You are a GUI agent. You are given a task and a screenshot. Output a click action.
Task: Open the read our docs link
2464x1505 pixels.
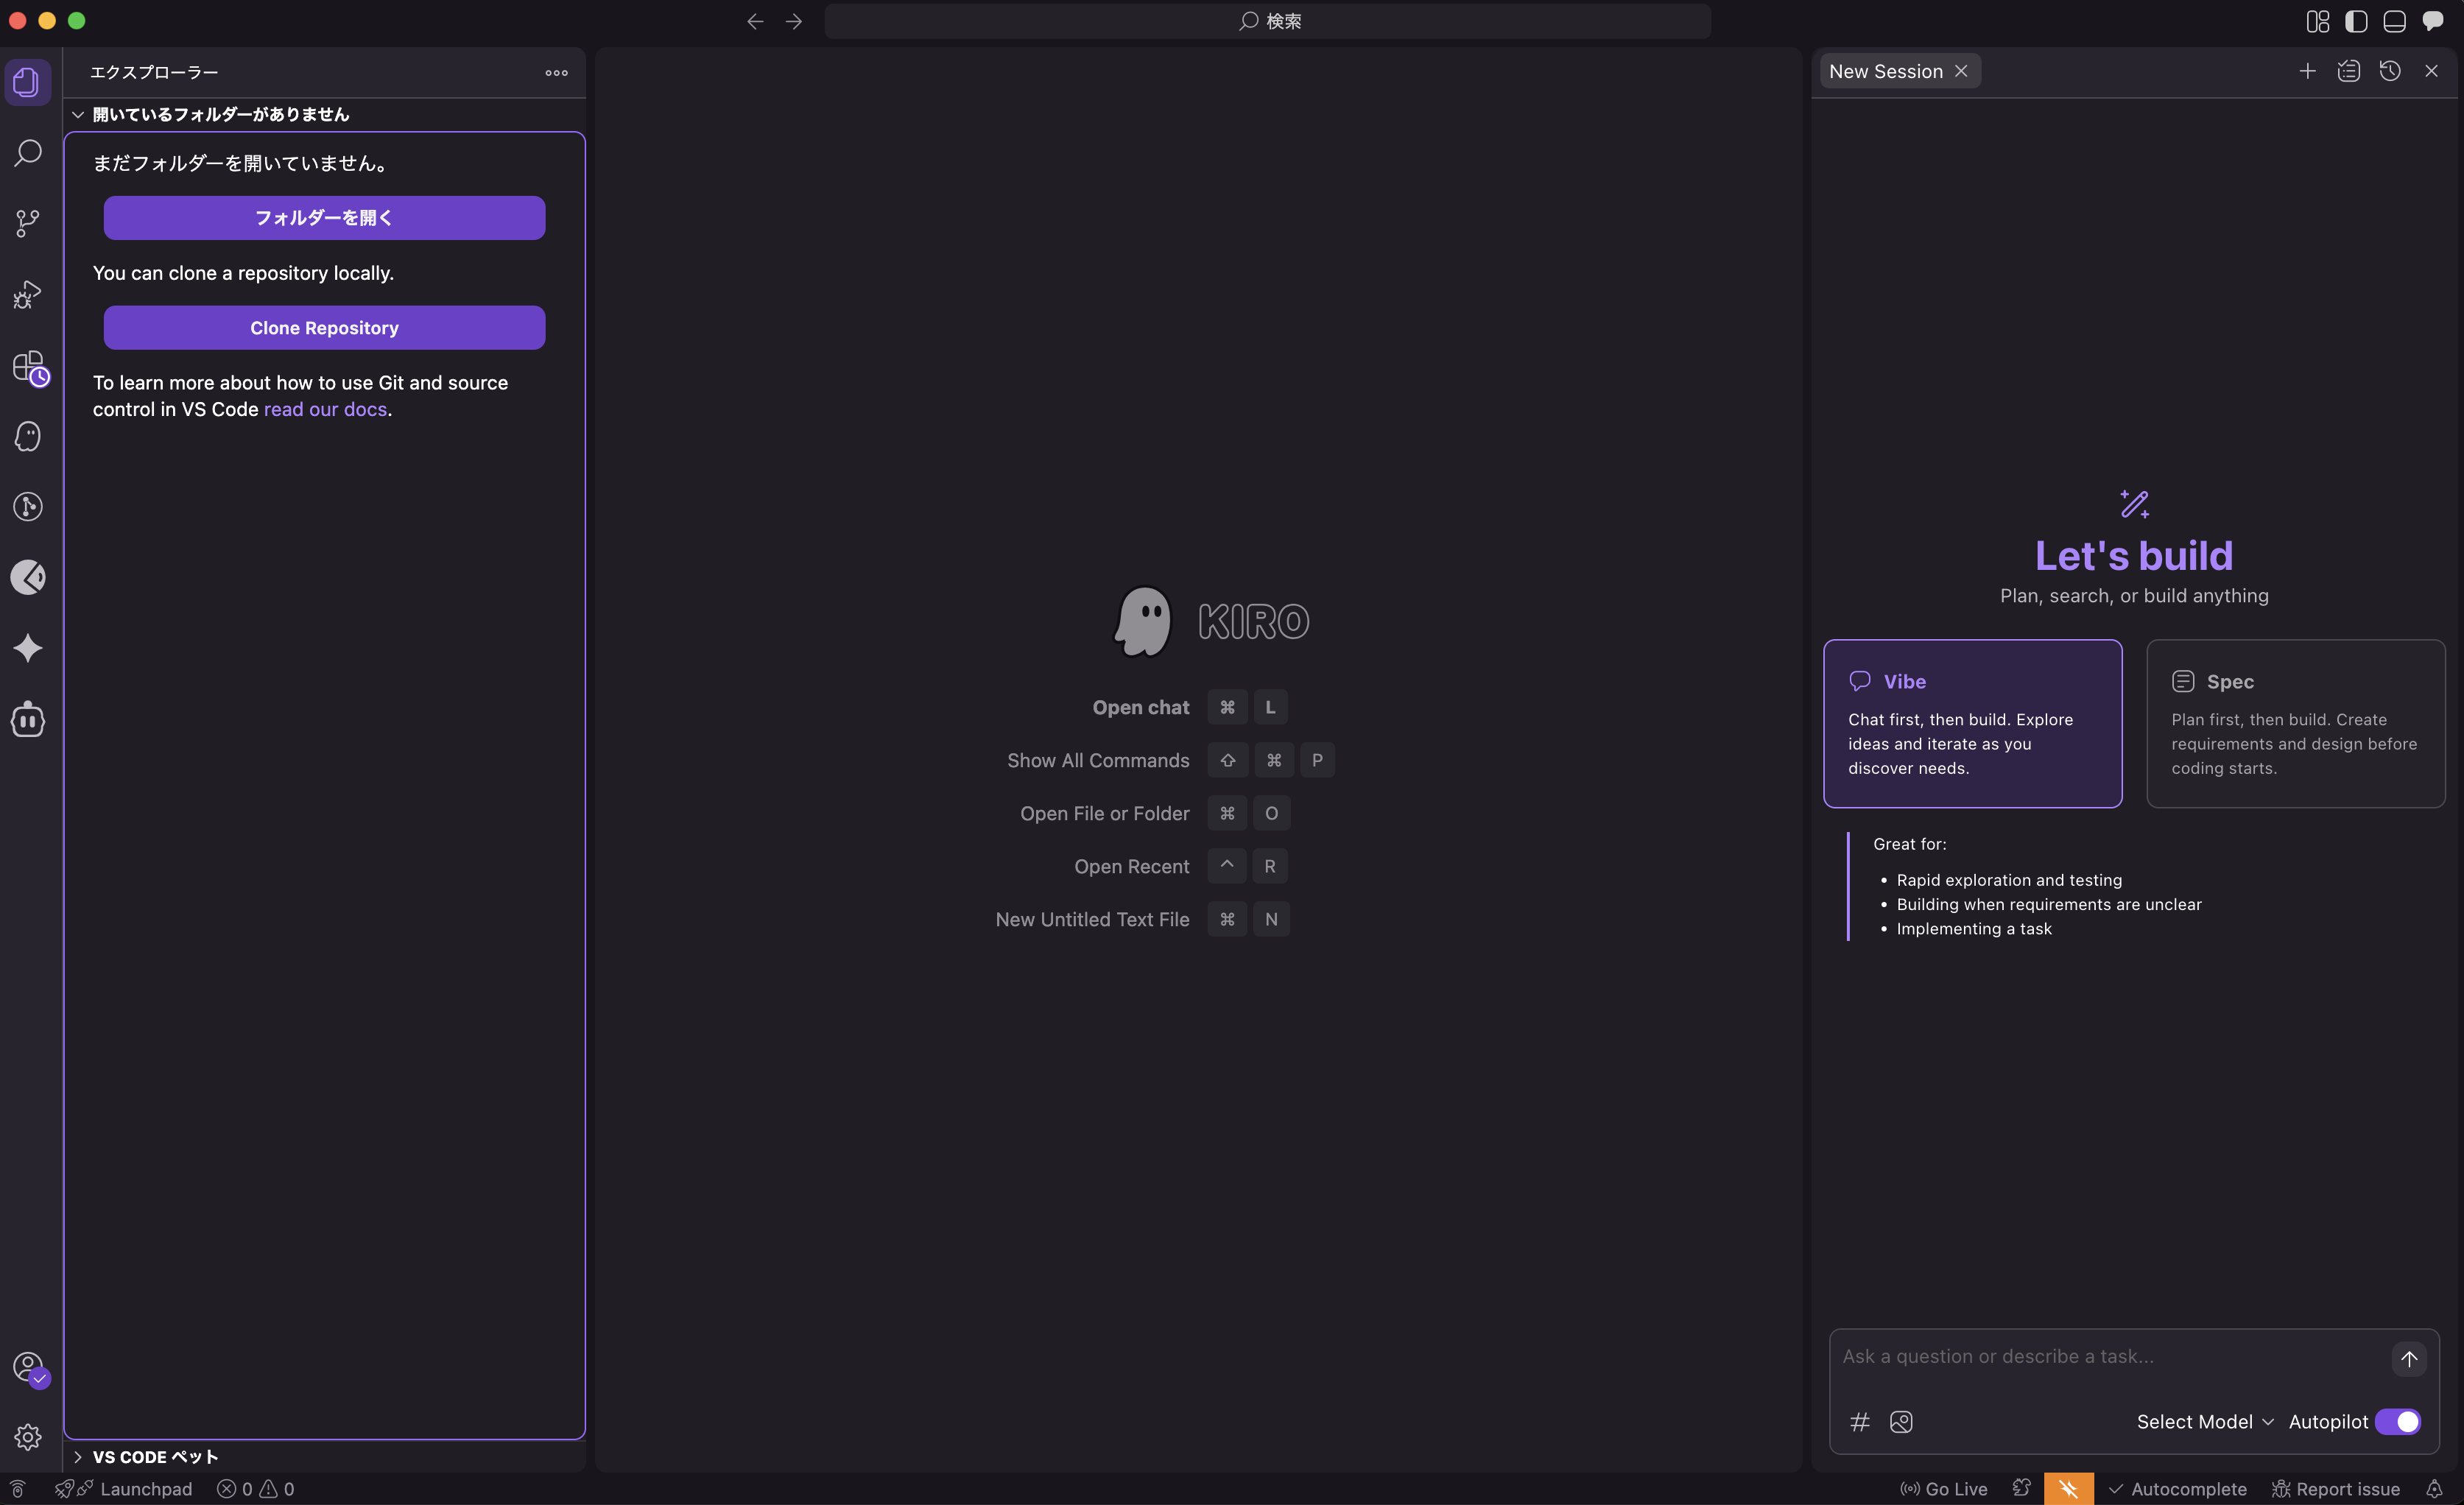coord(325,409)
